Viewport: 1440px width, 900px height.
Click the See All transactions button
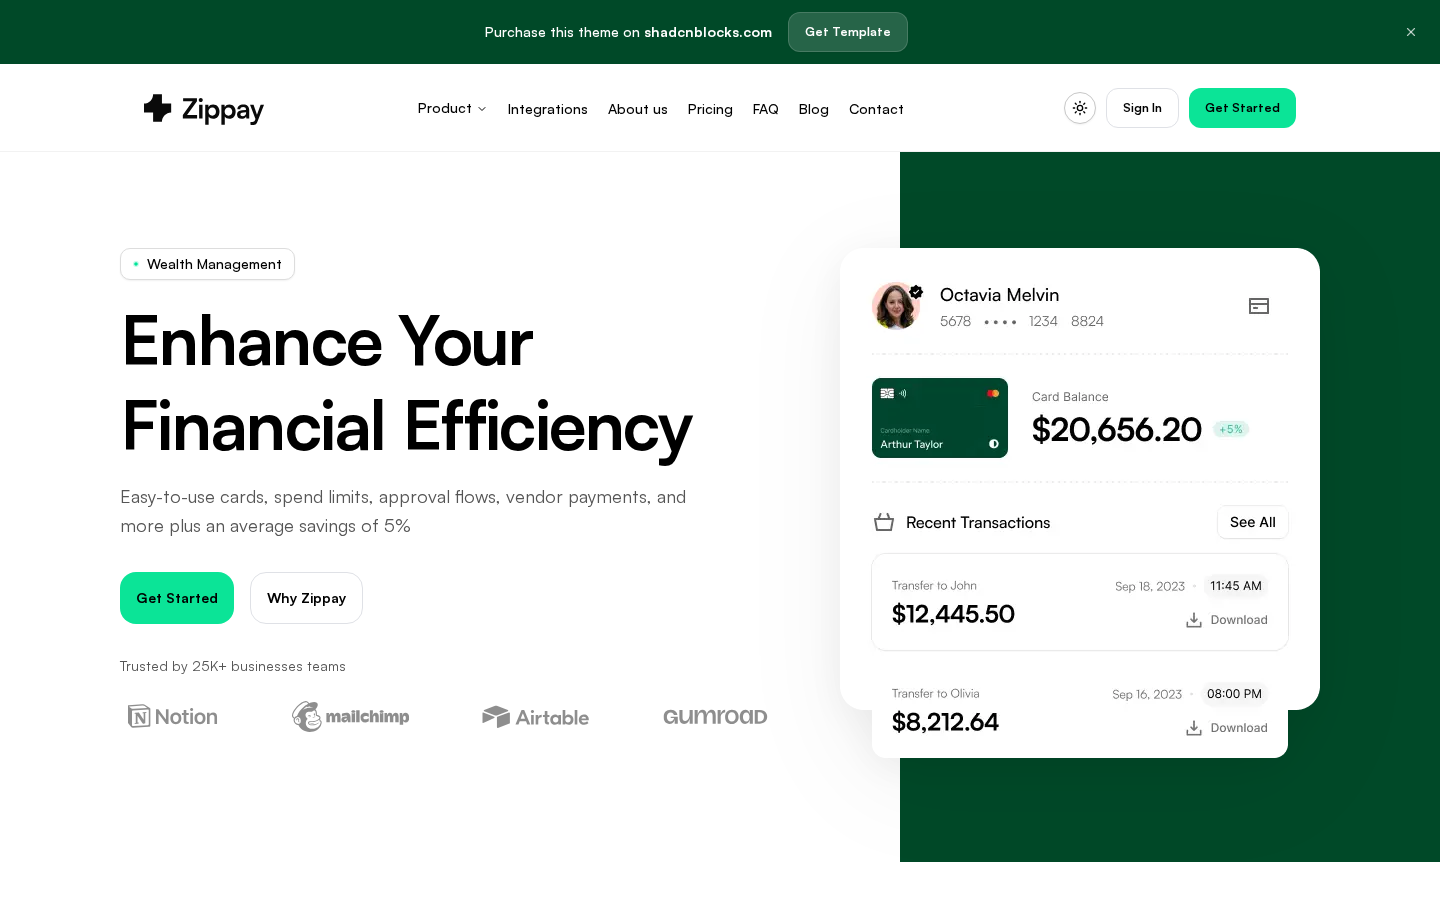[1253, 522]
